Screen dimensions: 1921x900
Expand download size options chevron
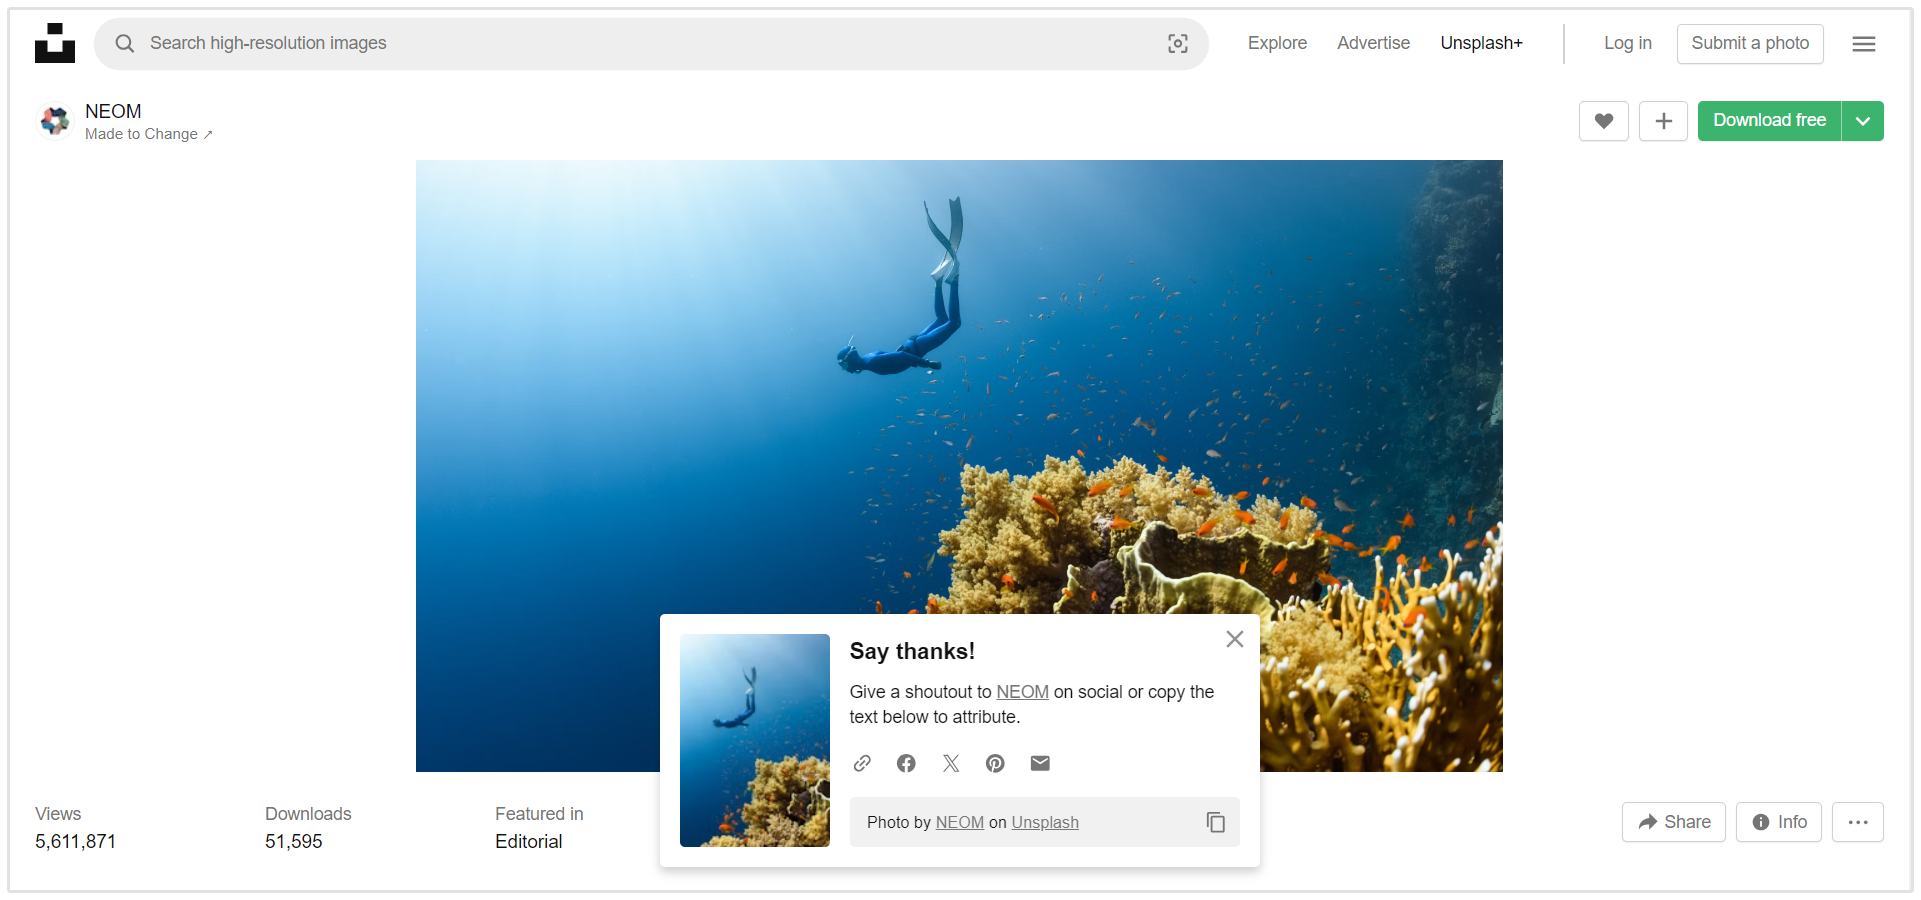point(1862,121)
